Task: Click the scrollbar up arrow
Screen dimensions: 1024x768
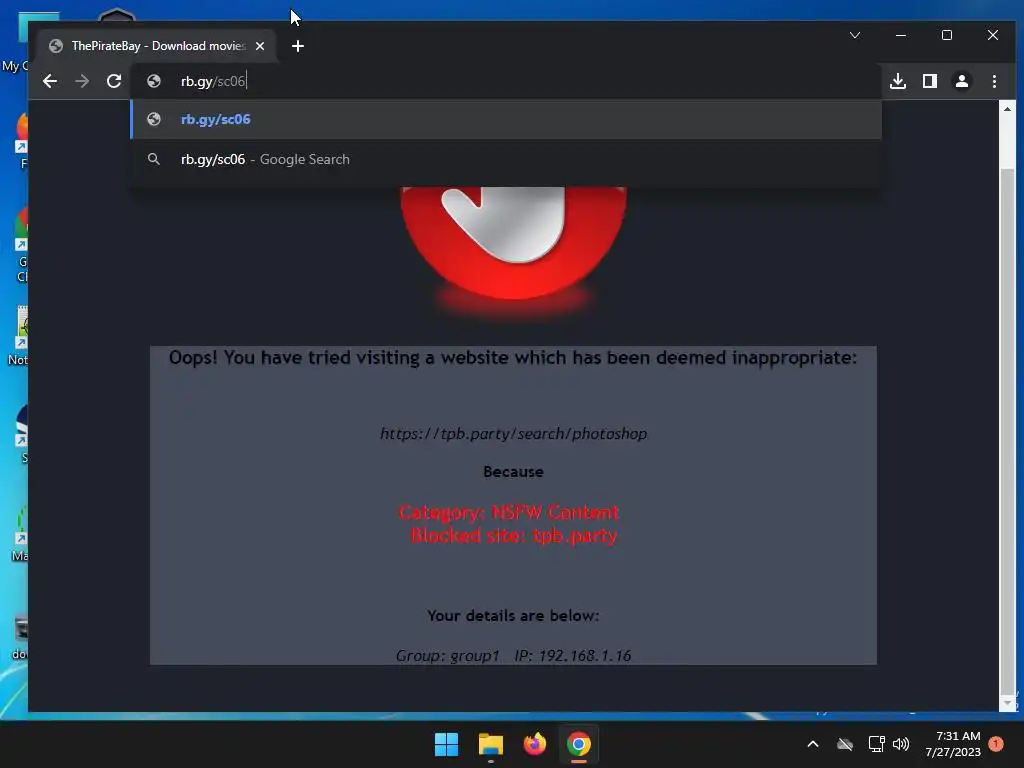Action: tap(1007, 109)
